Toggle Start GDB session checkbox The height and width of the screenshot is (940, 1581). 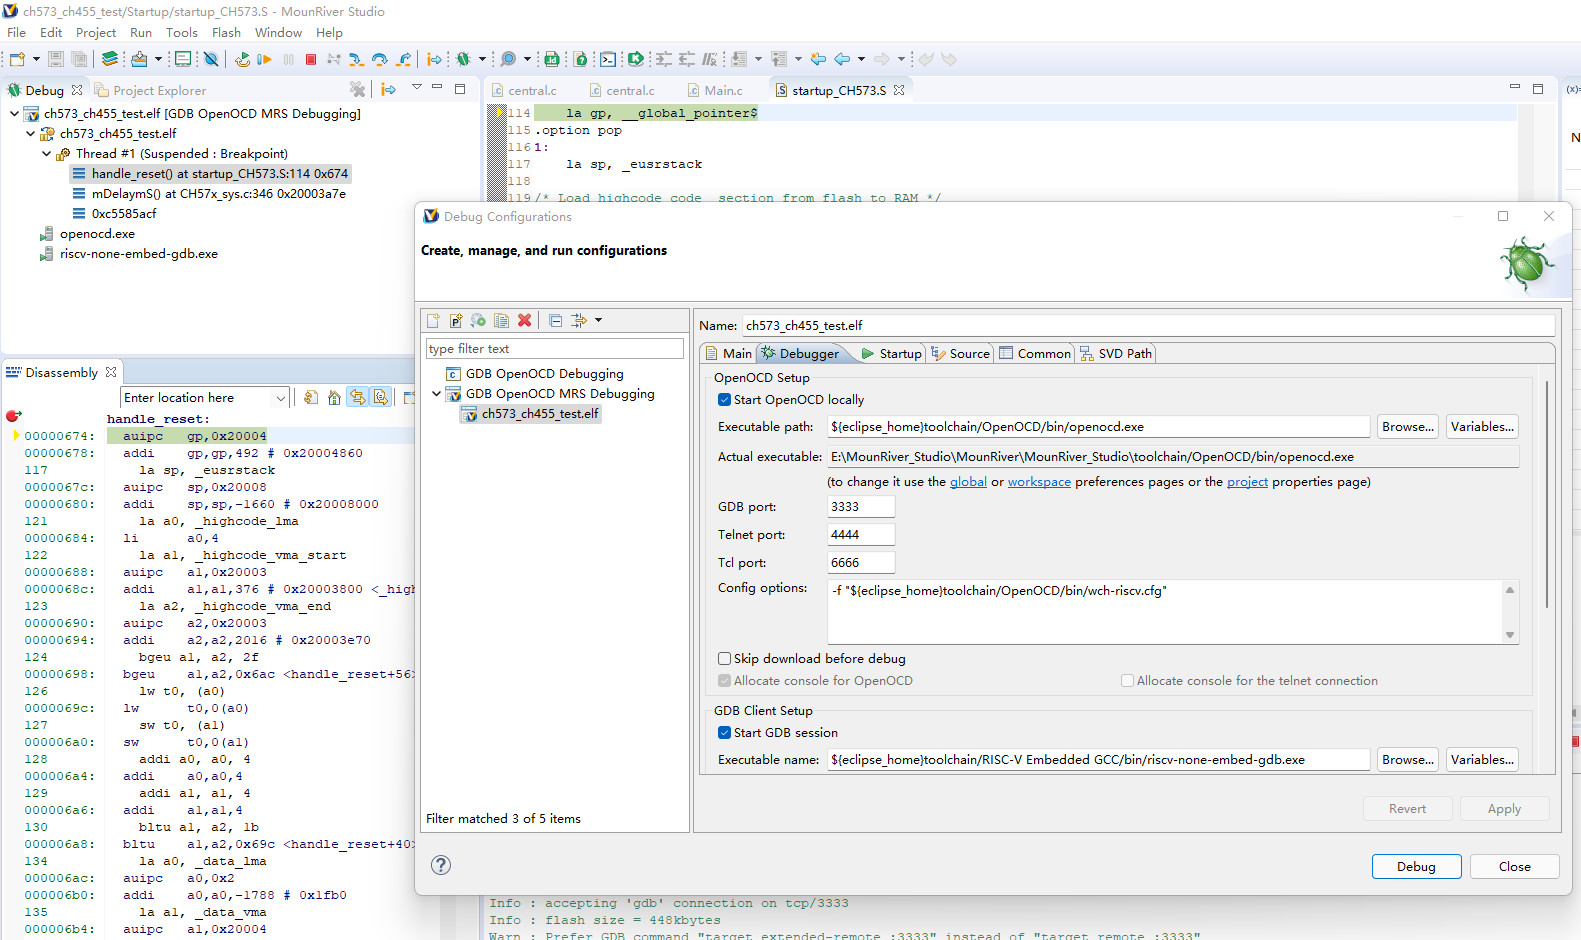tap(725, 733)
